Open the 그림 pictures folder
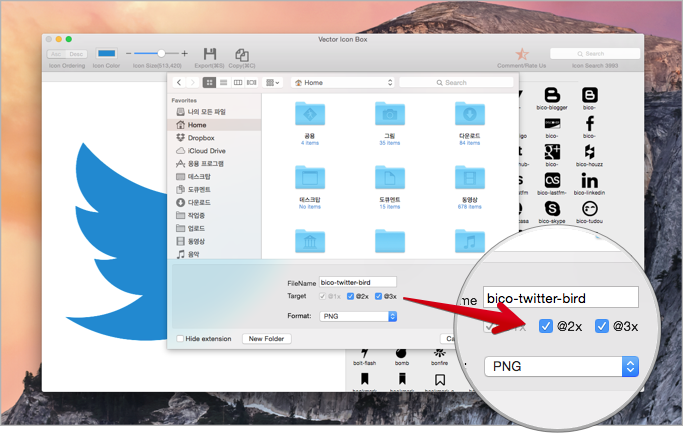683x433 pixels. click(x=389, y=114)
